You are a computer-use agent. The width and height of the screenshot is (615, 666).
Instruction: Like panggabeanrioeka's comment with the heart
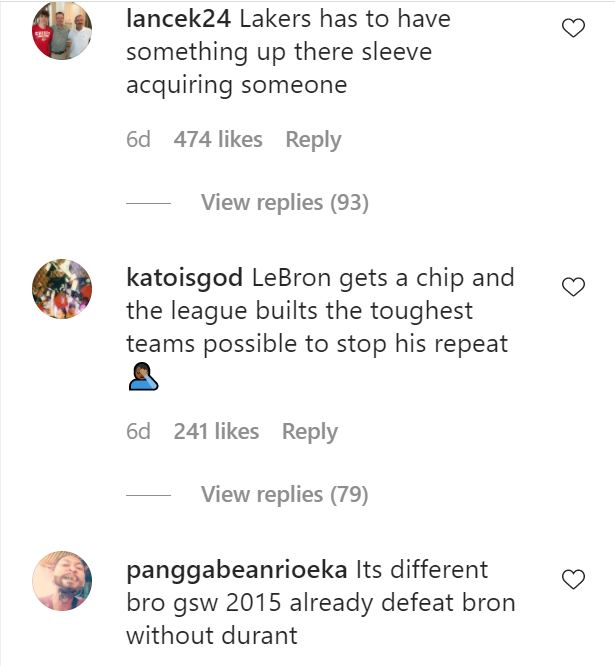[x=573, y=579]
